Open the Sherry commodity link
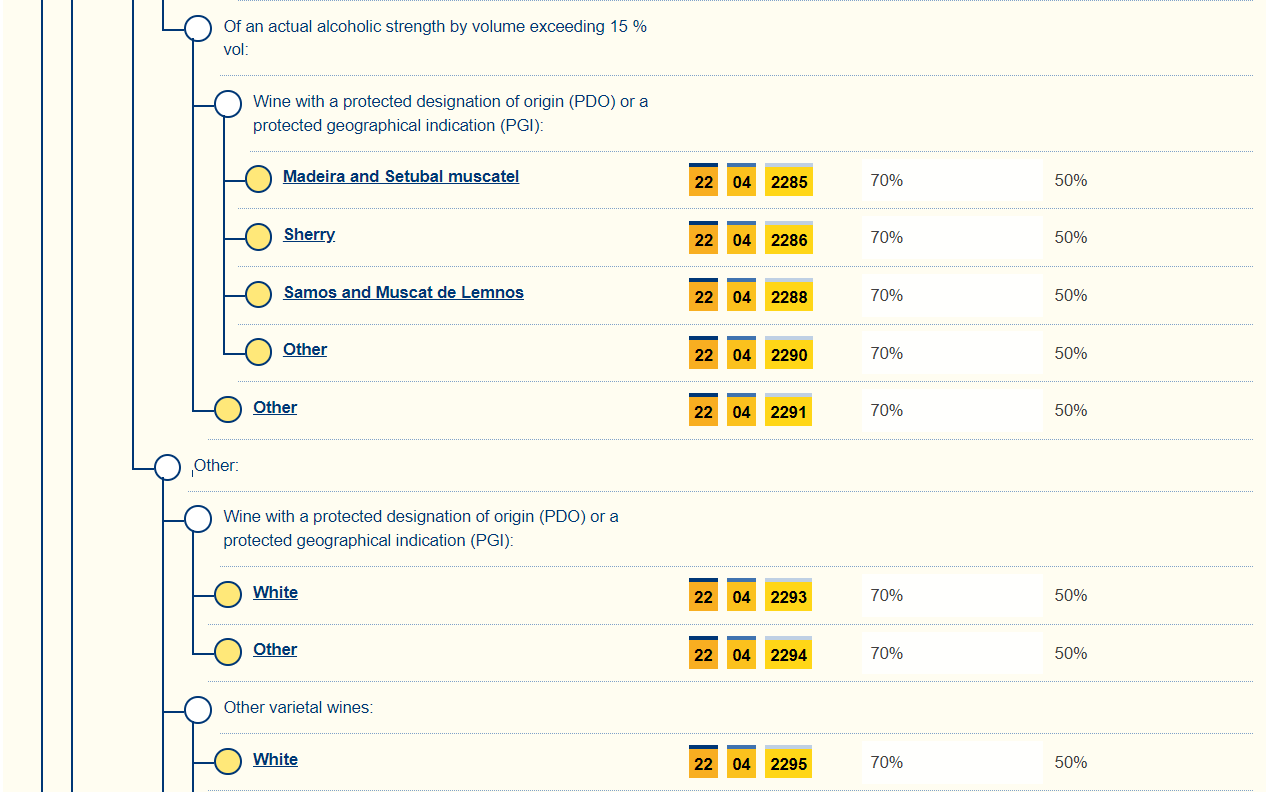 pyautogui.click(x=309, y=235)
